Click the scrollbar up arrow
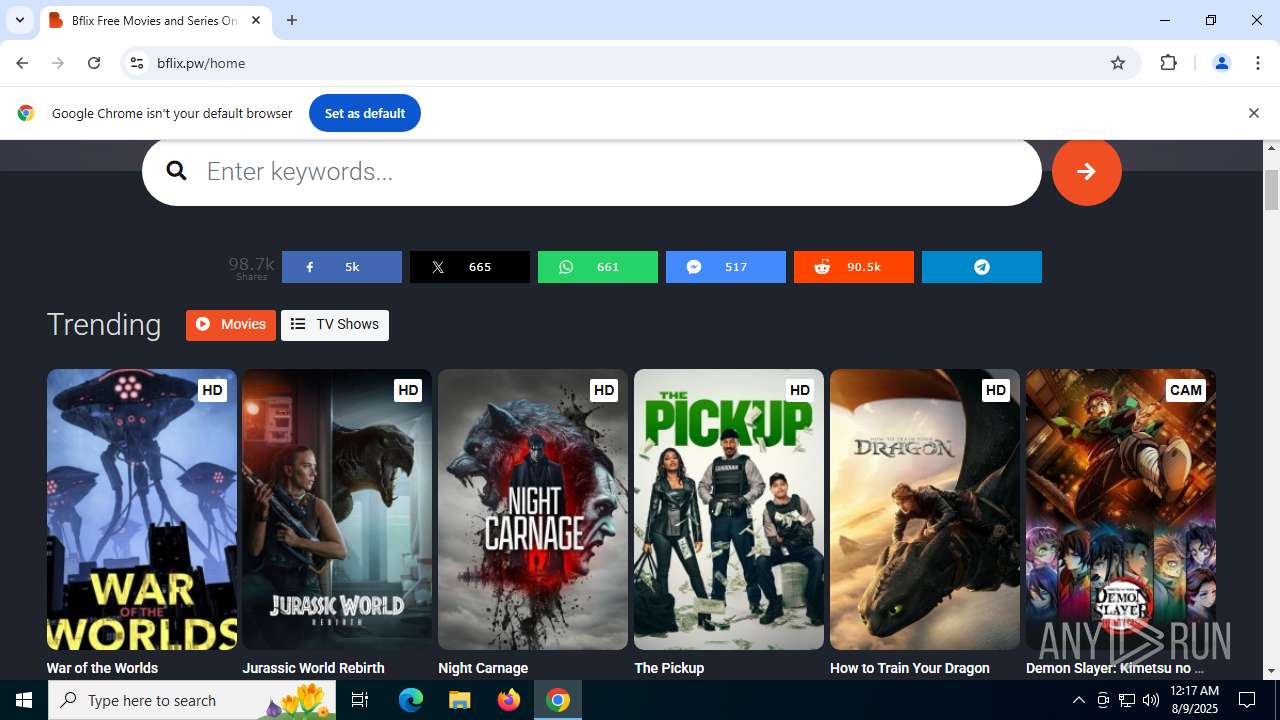 click(1272, 148)
